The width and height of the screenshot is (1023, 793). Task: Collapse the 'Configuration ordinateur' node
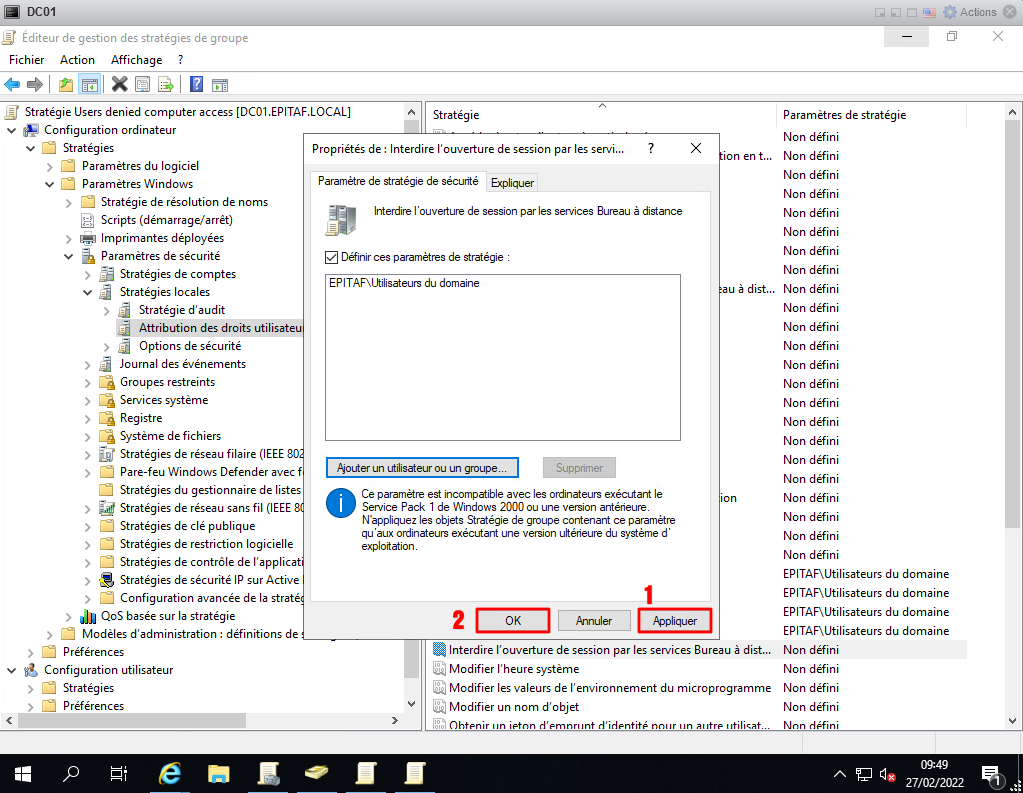[x=11, y=130]
